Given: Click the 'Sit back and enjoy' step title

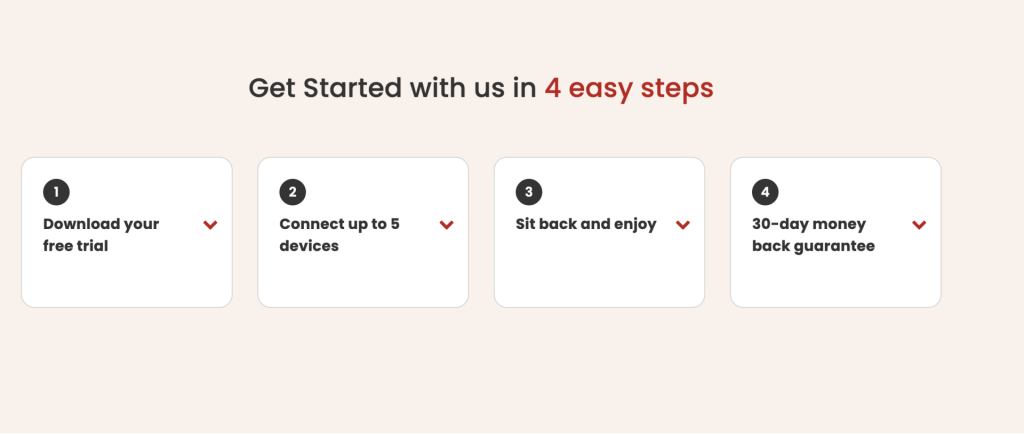Looking at the screenshot, I should (x=586, y=224).
